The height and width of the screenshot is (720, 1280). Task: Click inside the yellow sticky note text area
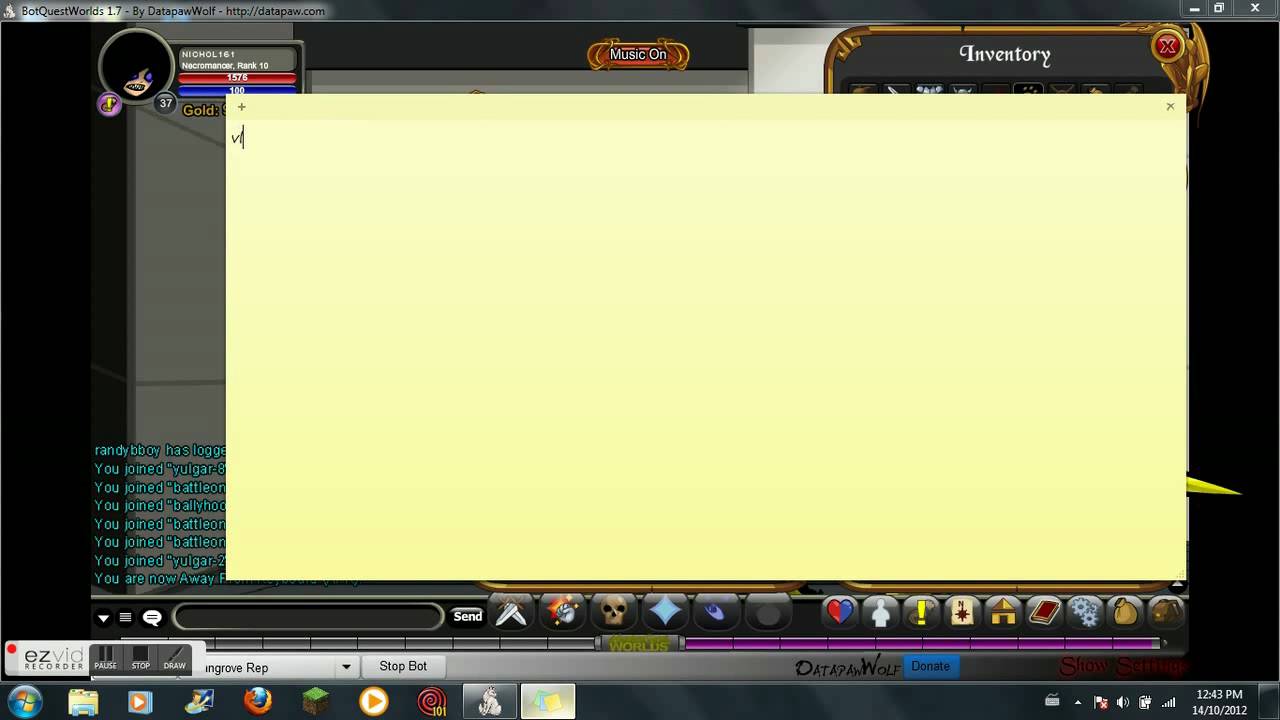pos(706,350)
